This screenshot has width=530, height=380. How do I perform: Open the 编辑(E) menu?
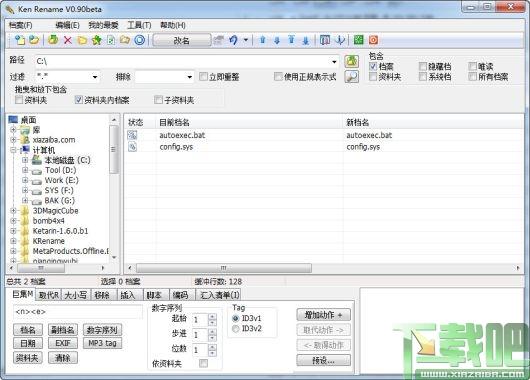[67, 25]
